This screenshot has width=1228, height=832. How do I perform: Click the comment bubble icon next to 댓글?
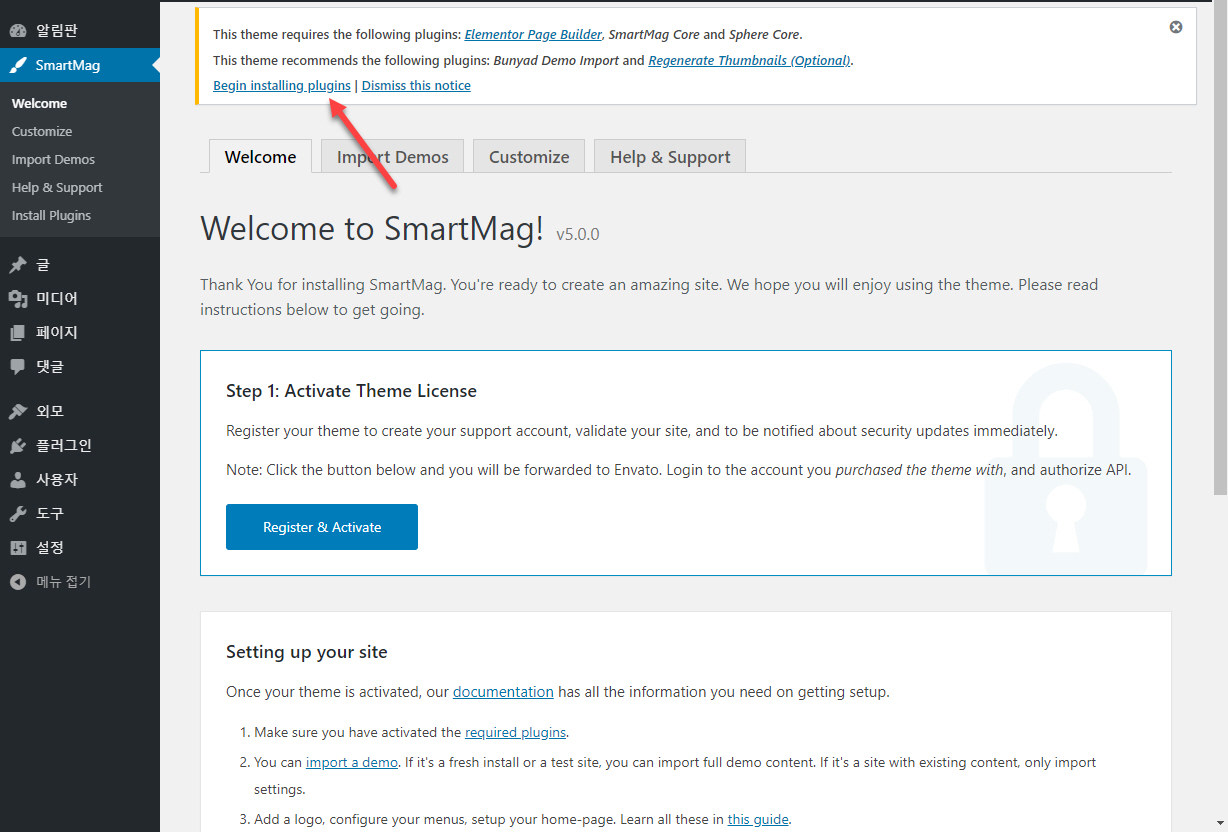(x=18, y=367)
